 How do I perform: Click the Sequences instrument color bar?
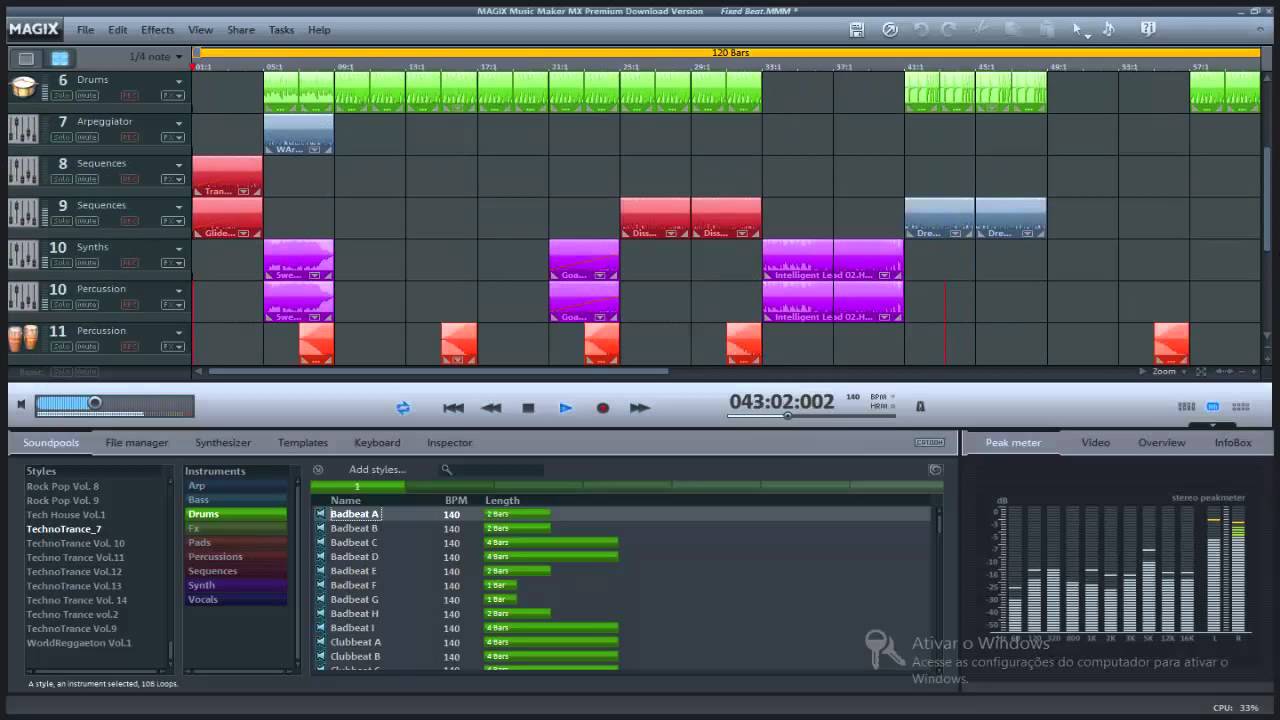pyautogui.click(x=236, y=571)
